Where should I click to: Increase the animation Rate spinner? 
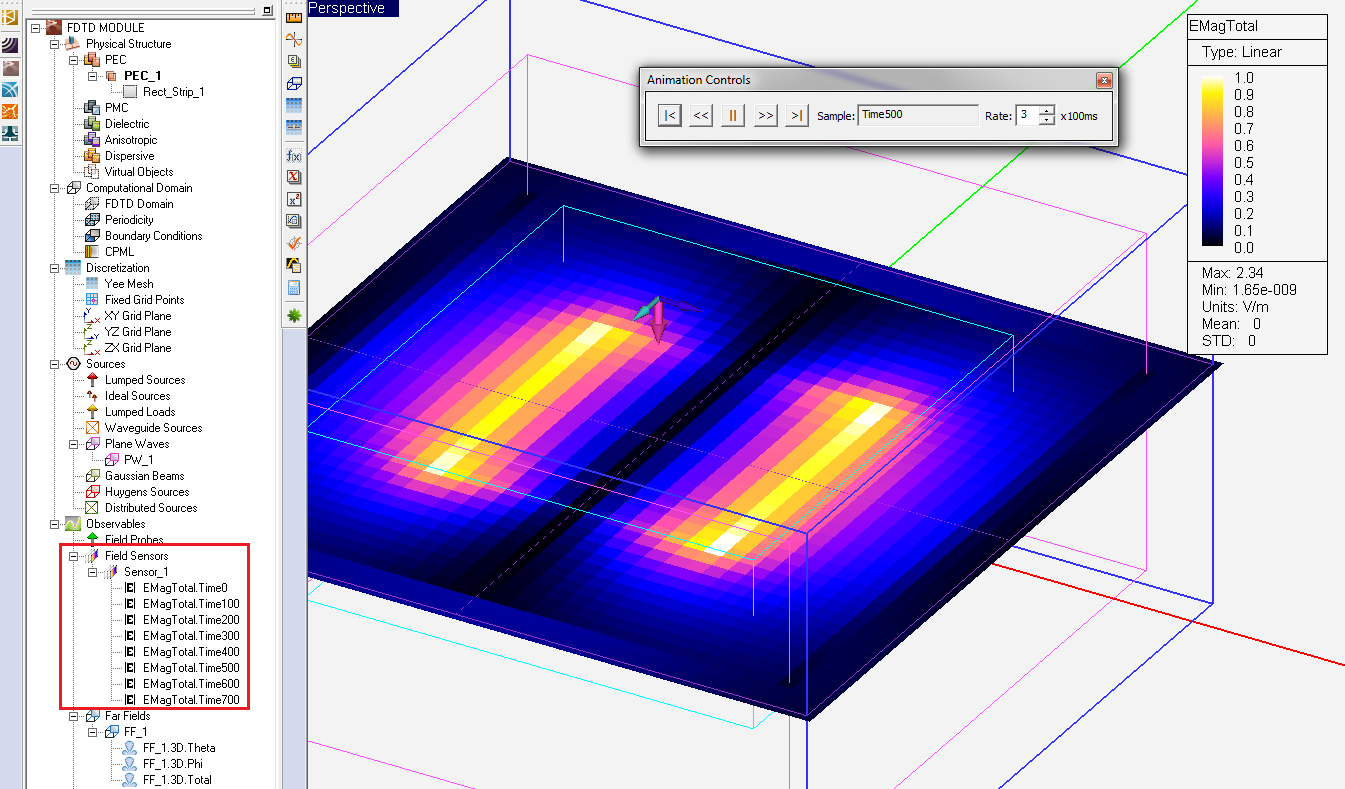[1047, 110]
